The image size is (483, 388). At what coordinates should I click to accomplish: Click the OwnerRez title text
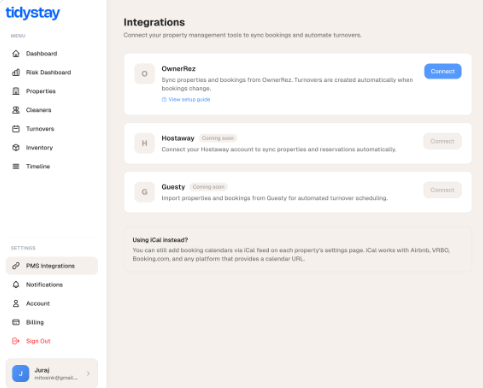tap(178, 69)
